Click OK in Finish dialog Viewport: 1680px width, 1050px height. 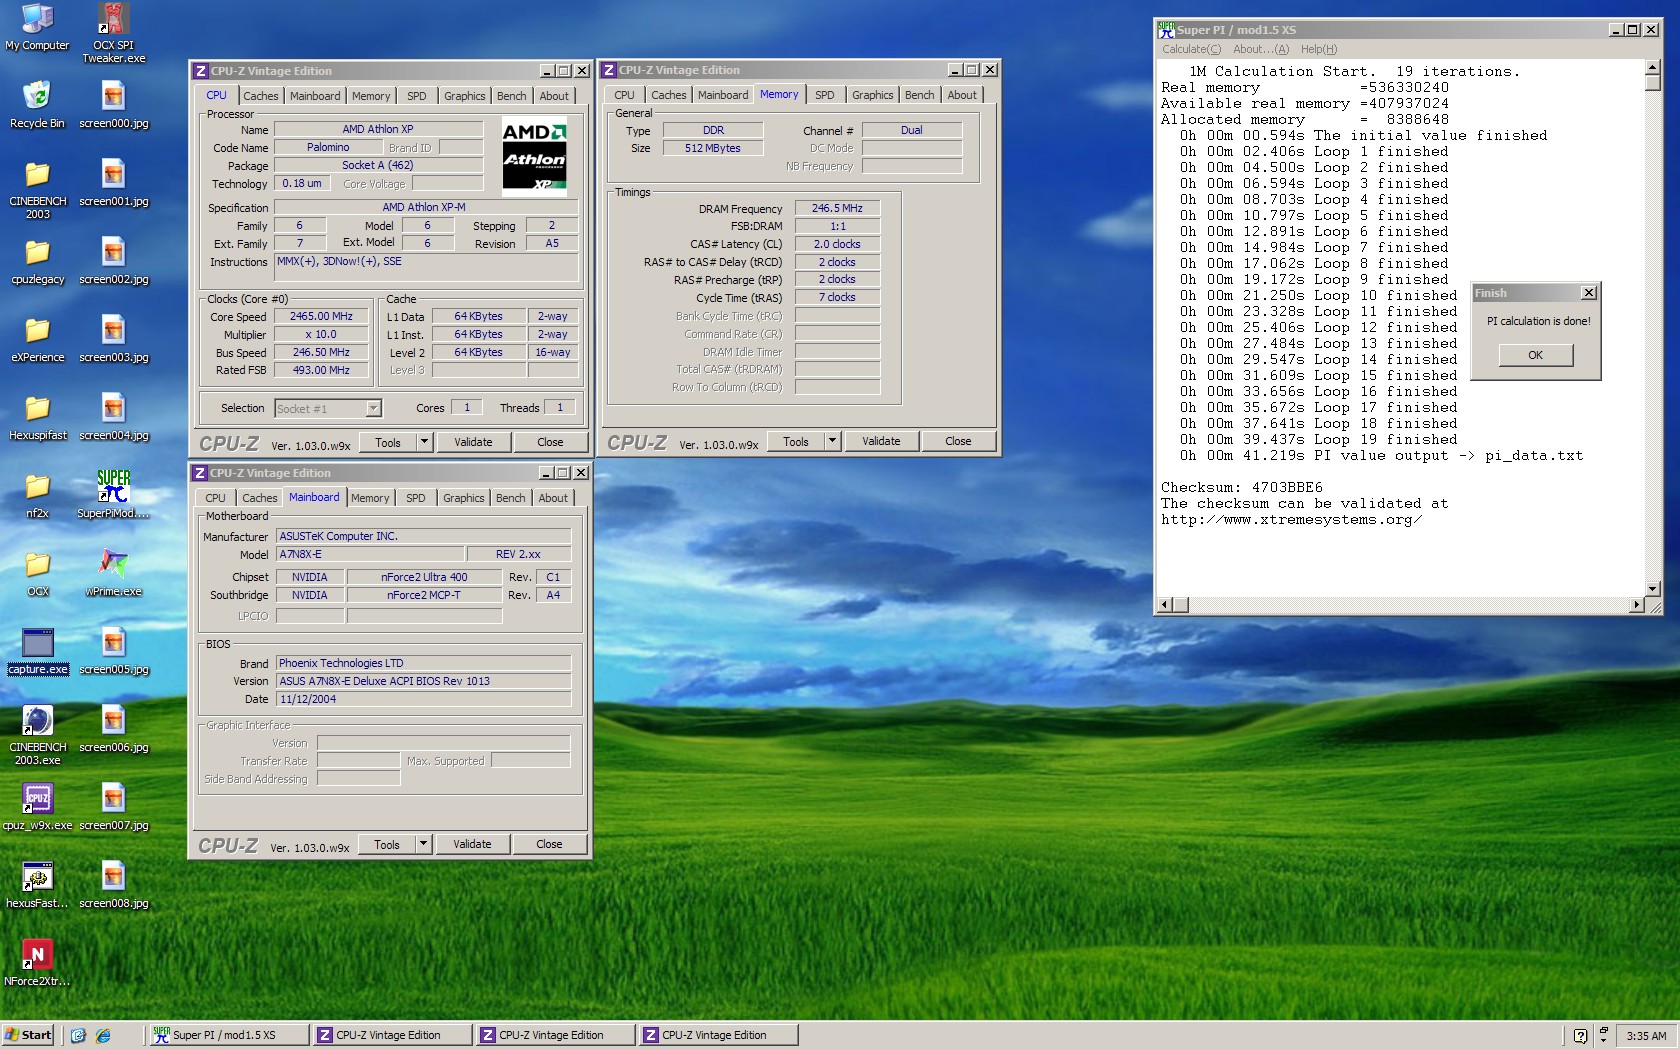click(1536, 355)
